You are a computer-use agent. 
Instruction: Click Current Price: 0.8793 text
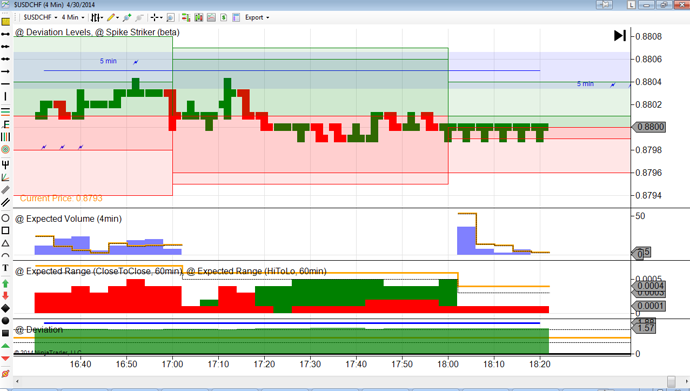pos(61,198)
